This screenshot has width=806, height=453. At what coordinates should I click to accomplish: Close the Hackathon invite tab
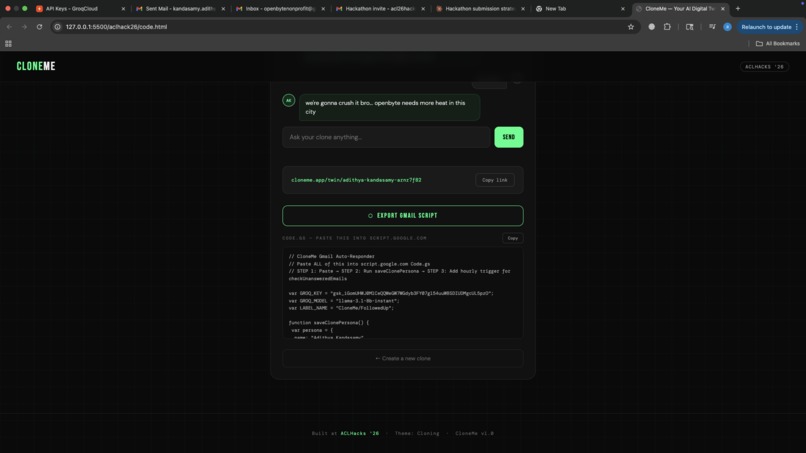423,9
